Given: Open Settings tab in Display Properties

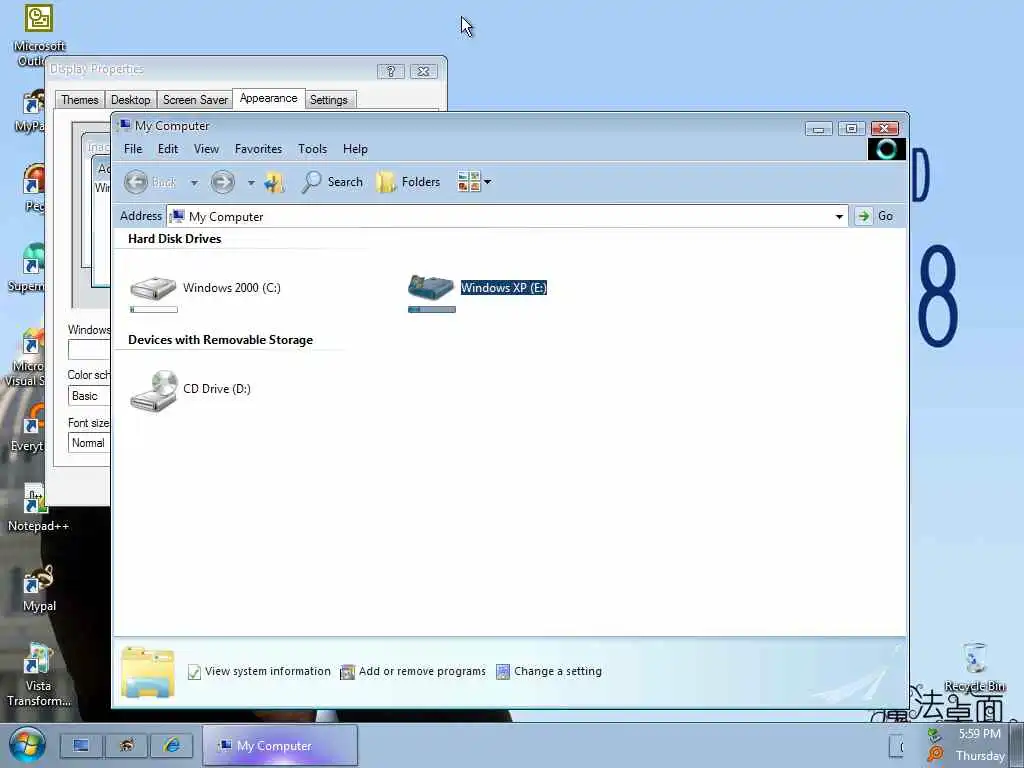Looking at the screenshot, I should click(328, 100).
